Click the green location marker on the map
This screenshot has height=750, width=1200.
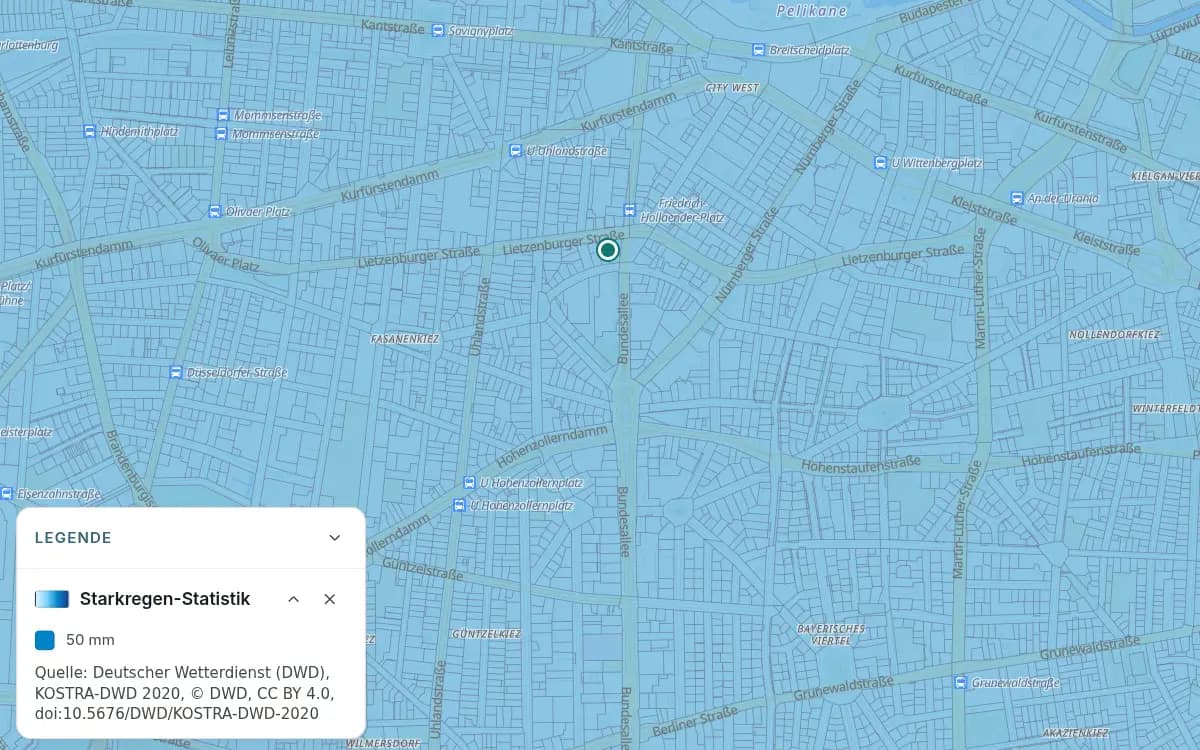coord(608,250)
